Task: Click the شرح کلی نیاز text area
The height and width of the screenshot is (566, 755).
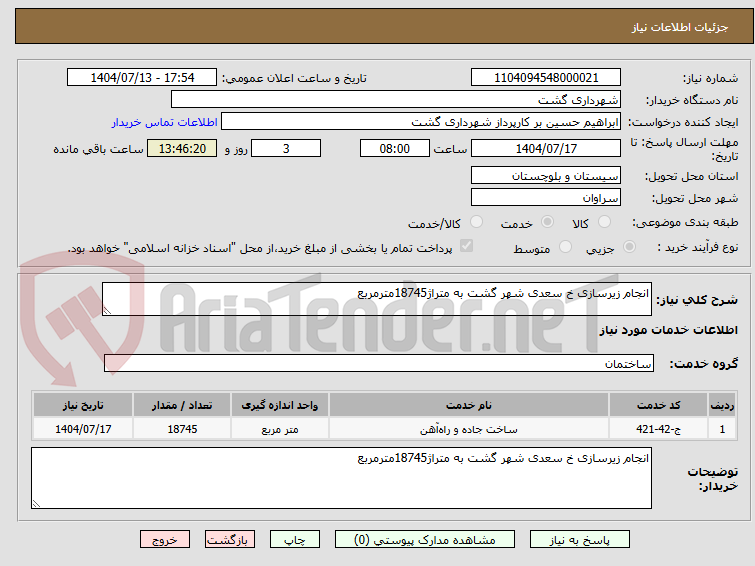Action: click(377, 299)
